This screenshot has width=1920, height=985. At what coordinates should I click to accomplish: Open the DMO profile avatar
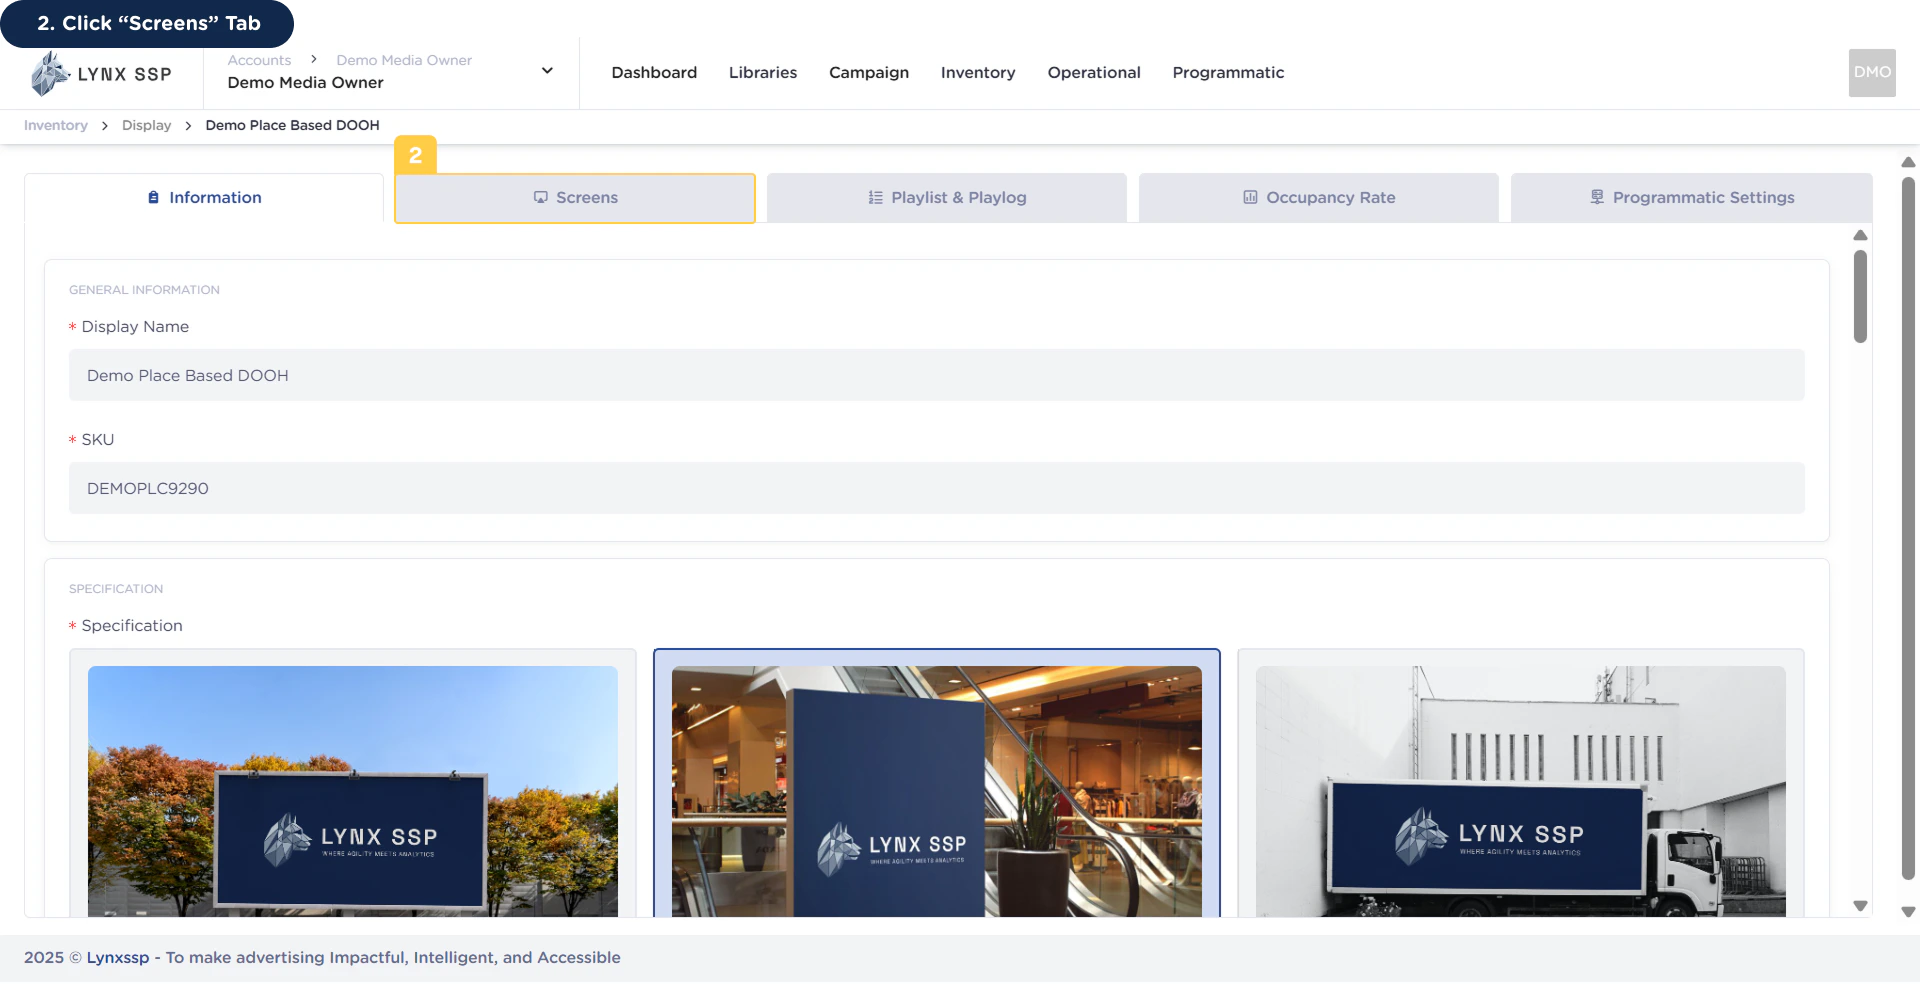click(1871, 72)
